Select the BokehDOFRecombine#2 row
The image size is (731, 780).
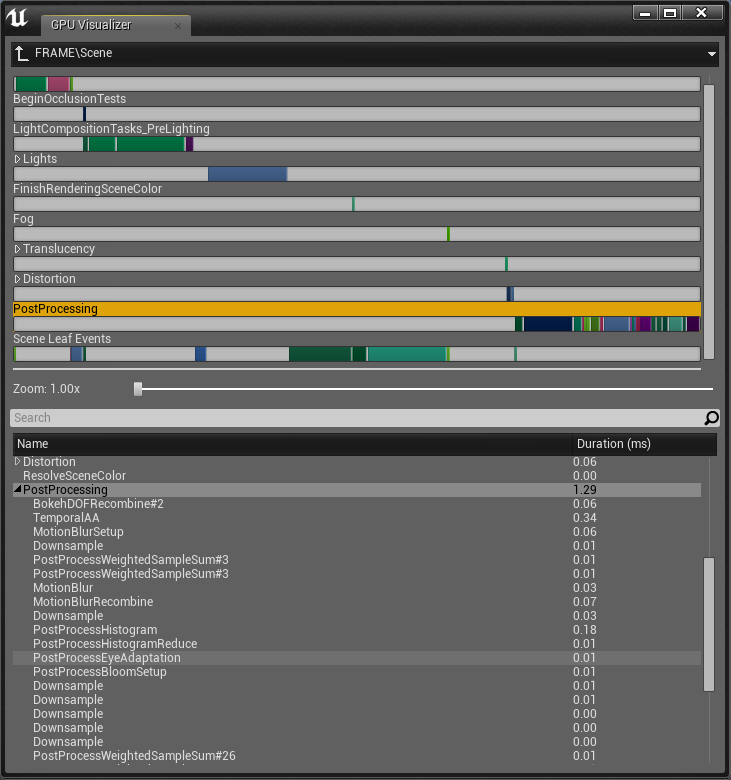[357, 504]
